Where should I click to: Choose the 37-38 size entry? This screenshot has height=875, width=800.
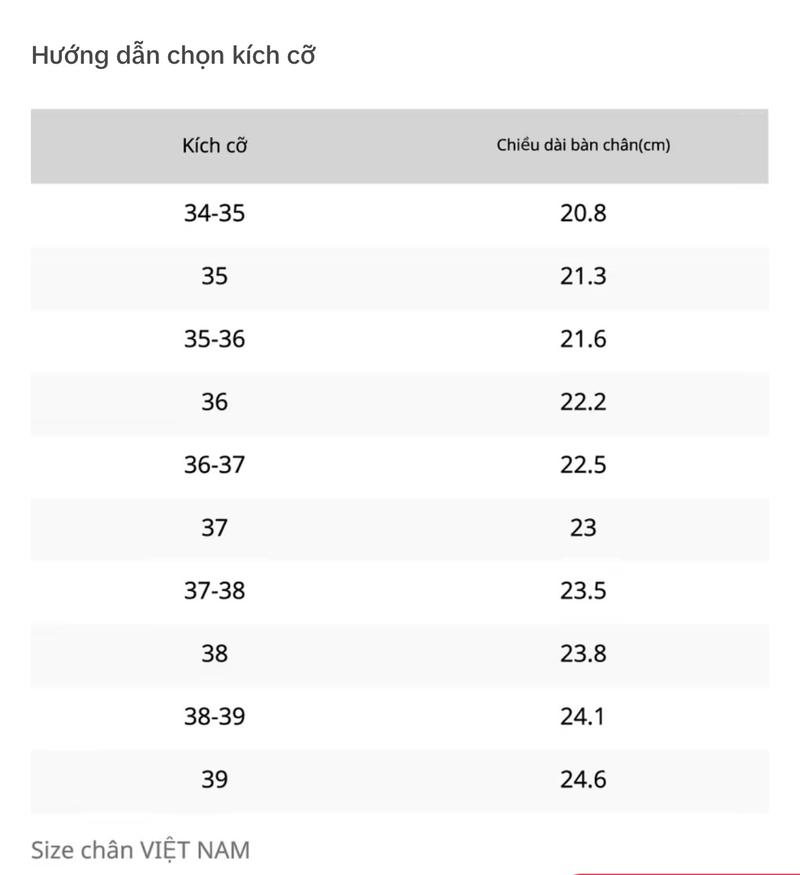click(215, 591)
